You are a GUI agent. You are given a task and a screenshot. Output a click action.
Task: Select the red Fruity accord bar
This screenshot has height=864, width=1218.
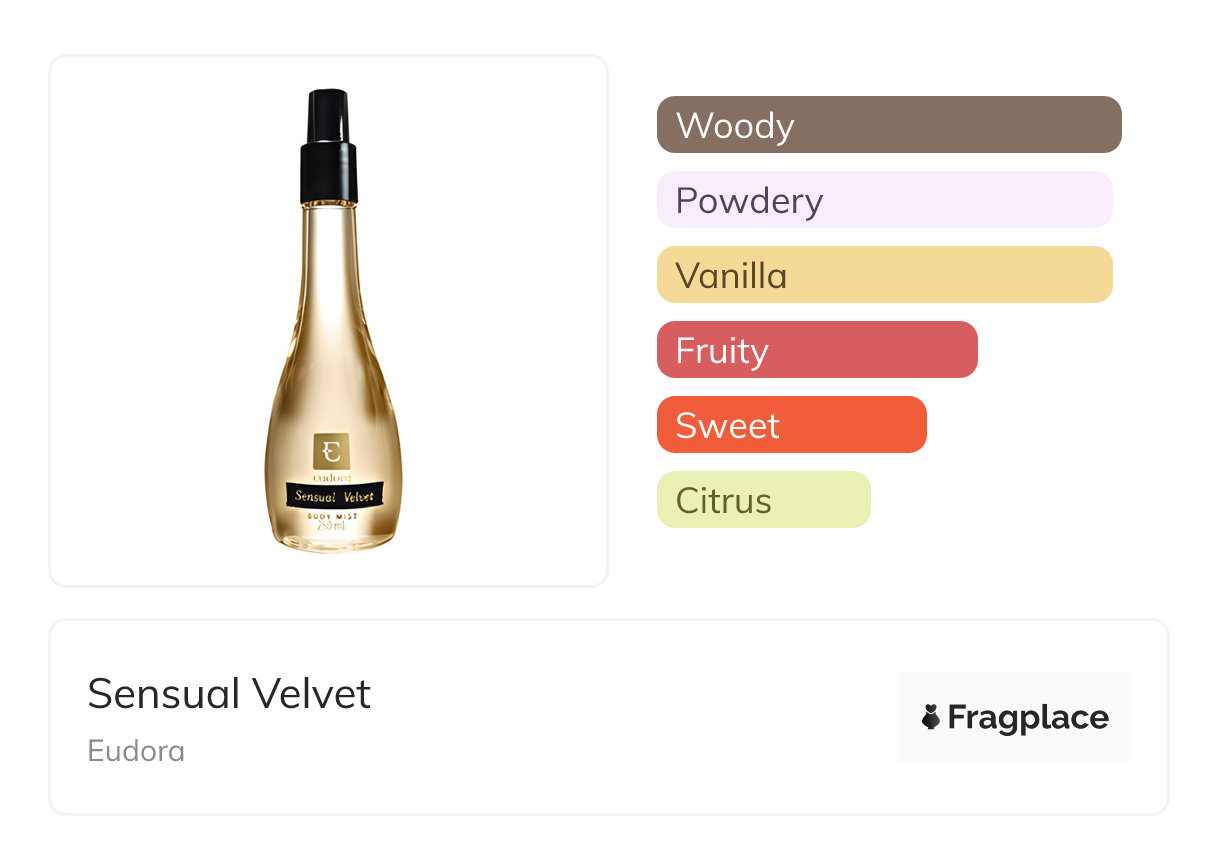817,350
